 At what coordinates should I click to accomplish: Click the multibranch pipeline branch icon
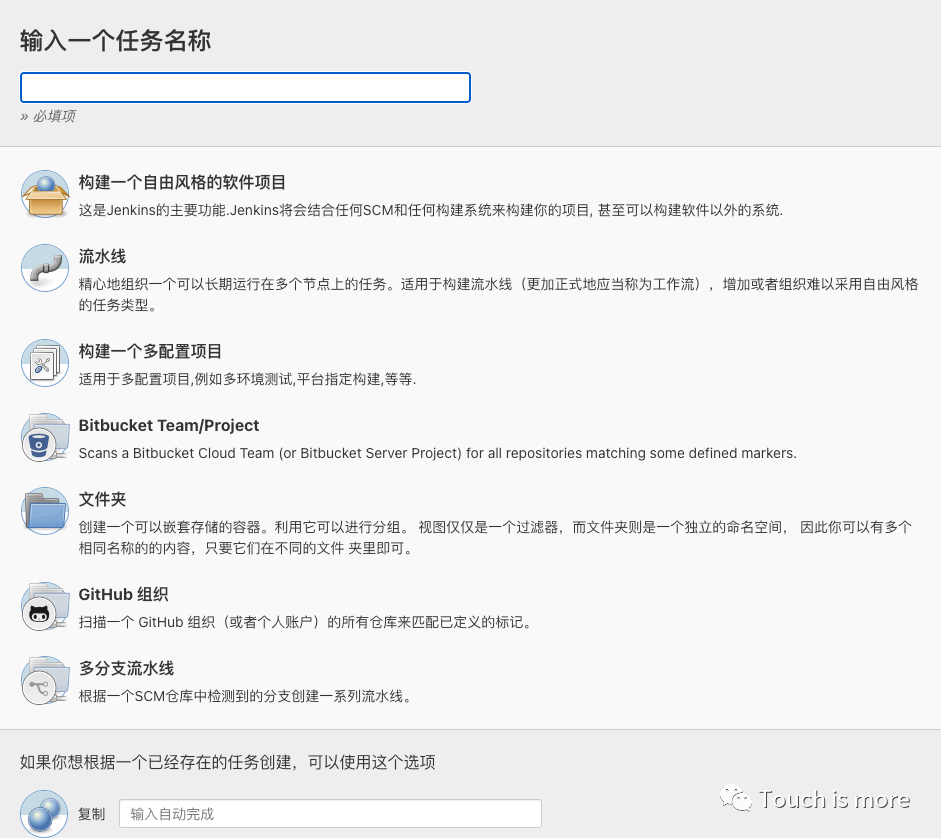click(45, 680)
